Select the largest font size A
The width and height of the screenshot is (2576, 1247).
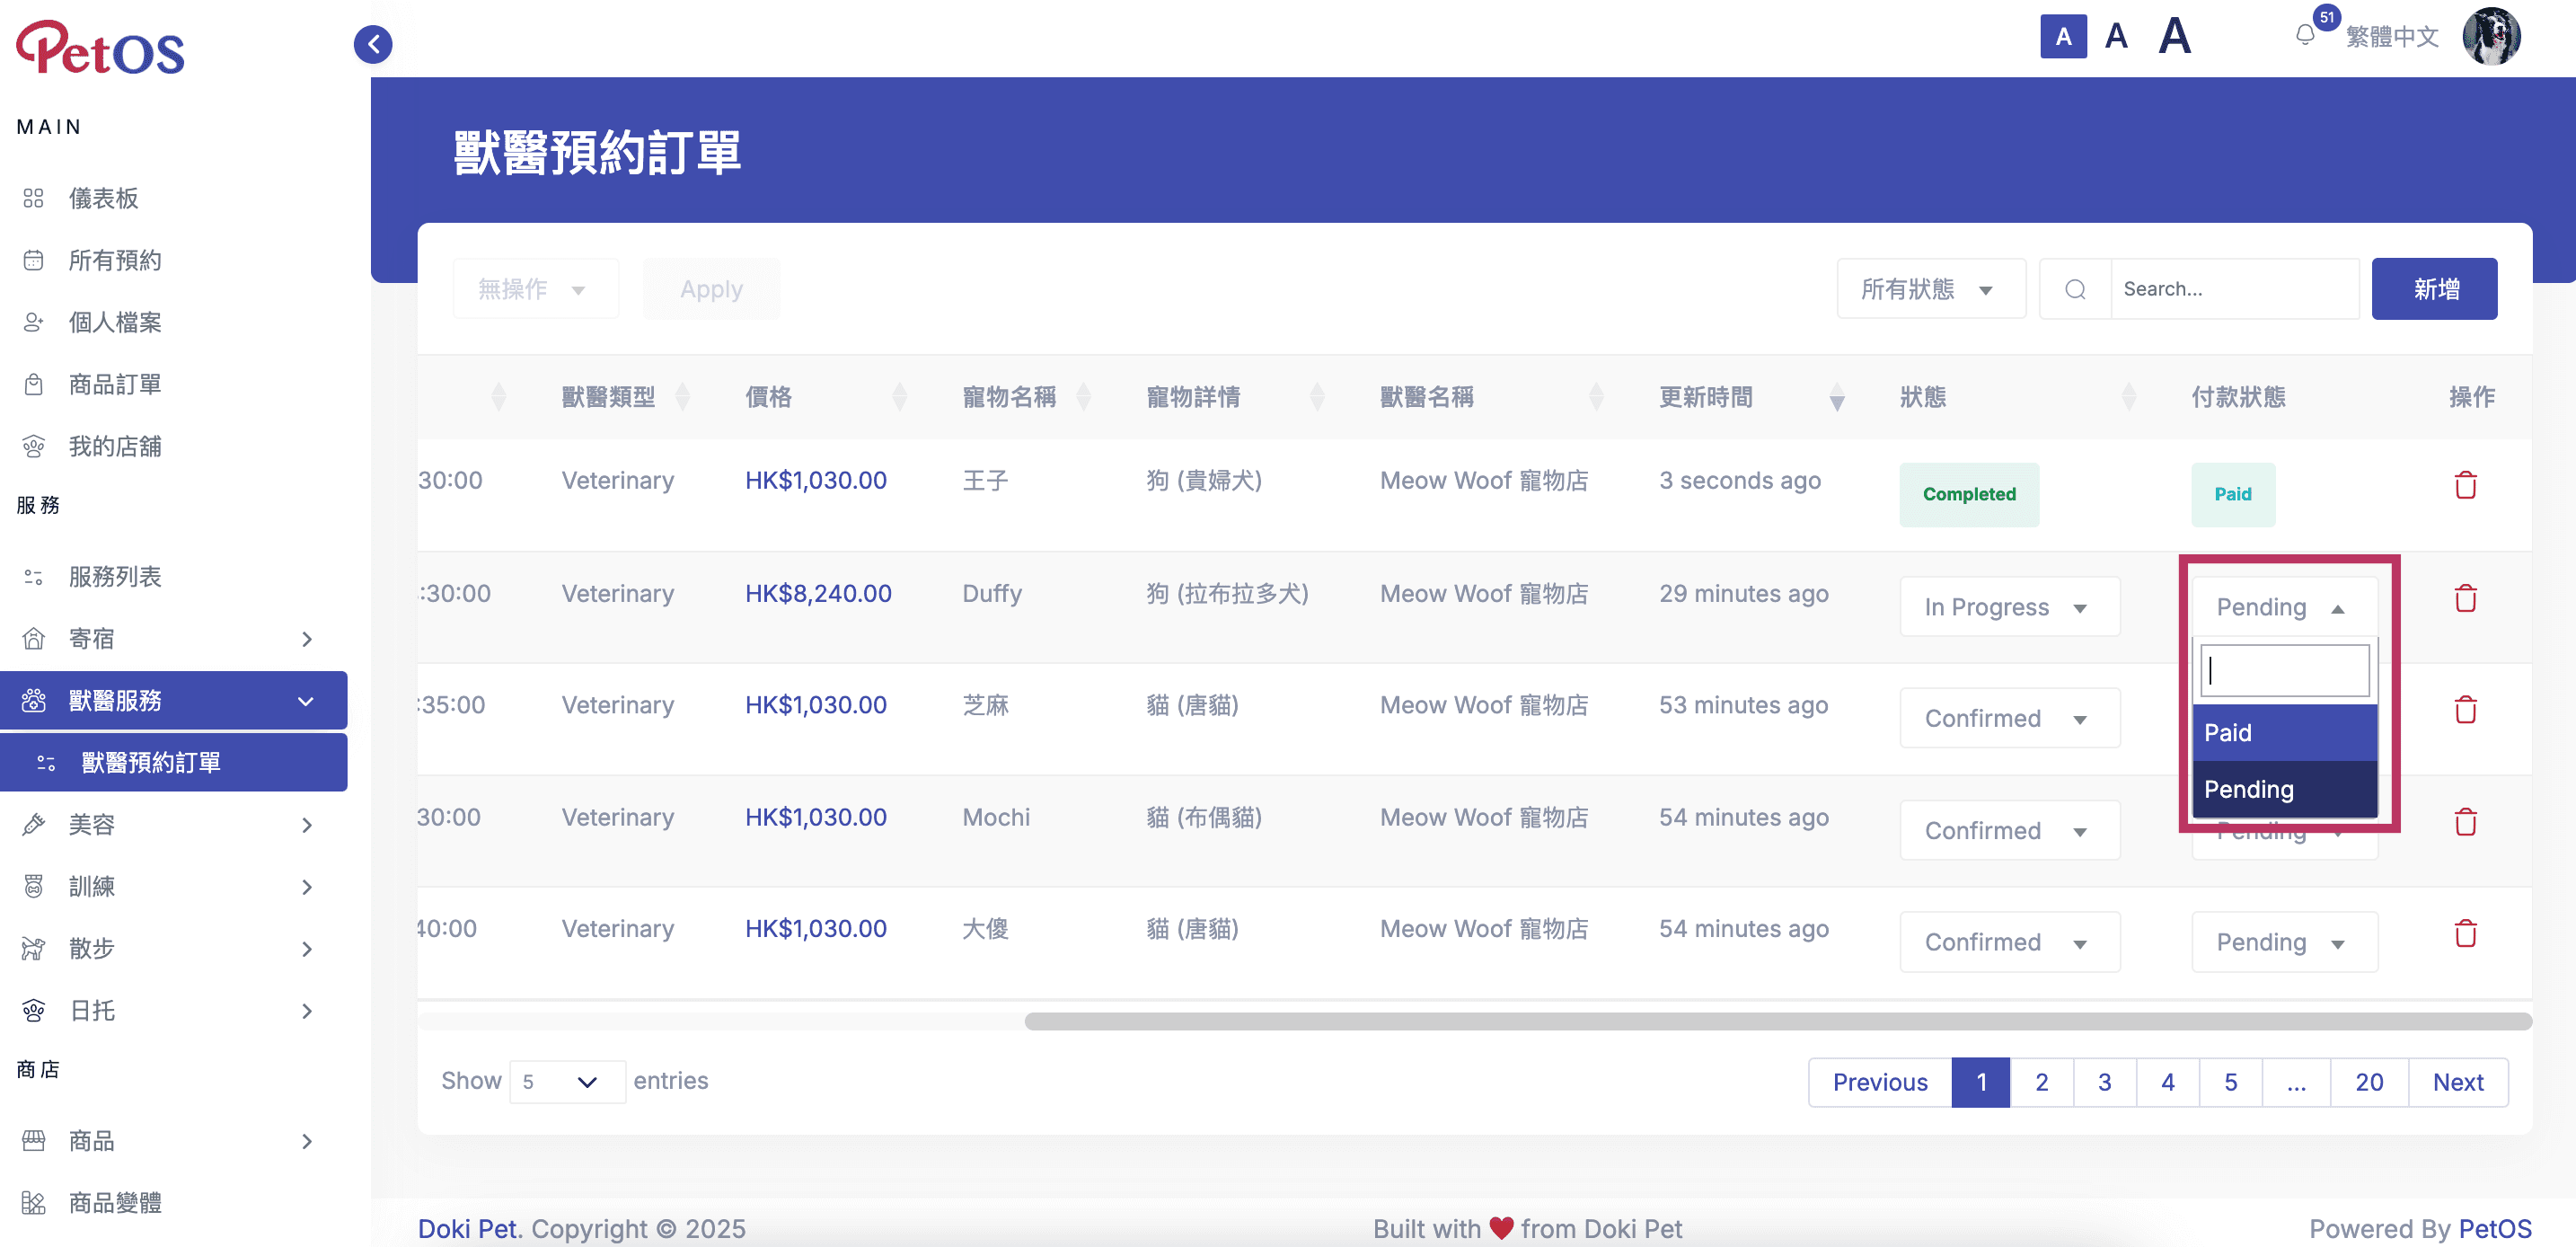point(2175,36)
